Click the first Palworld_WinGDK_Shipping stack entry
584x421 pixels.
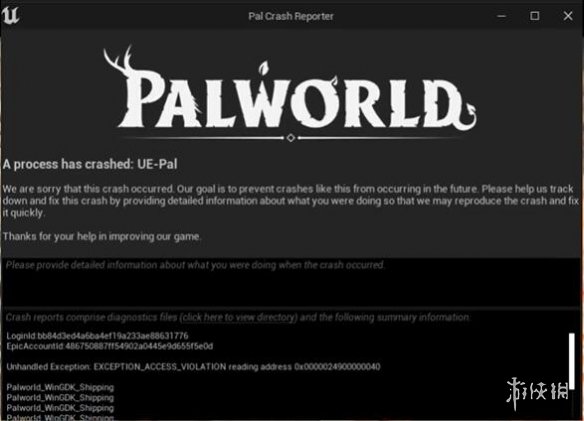60,387
